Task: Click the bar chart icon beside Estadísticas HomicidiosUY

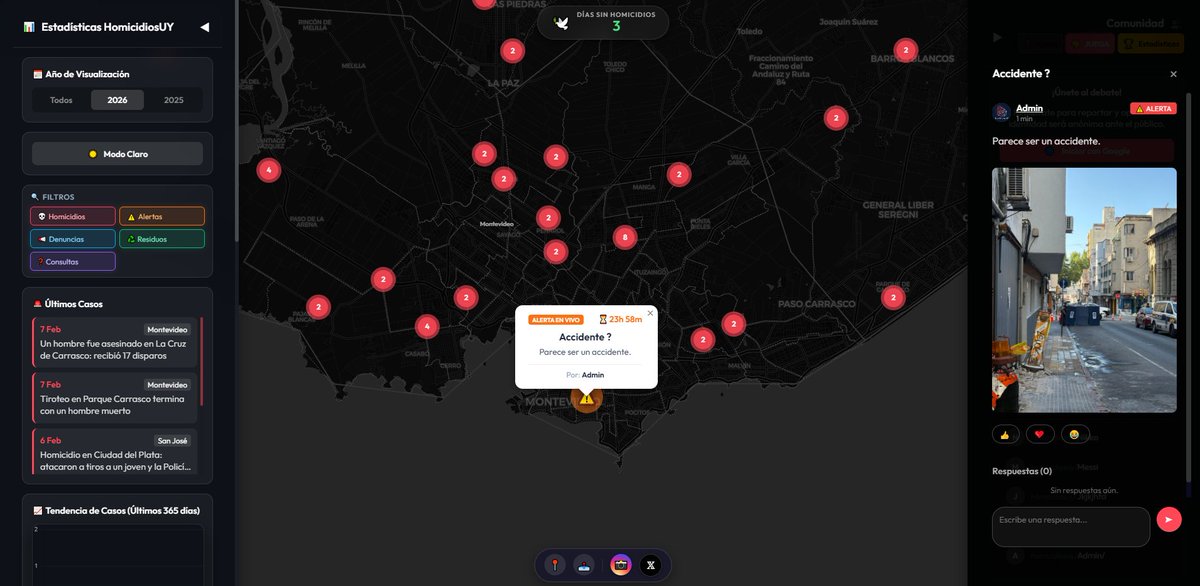Action: [x=29, y=27]
